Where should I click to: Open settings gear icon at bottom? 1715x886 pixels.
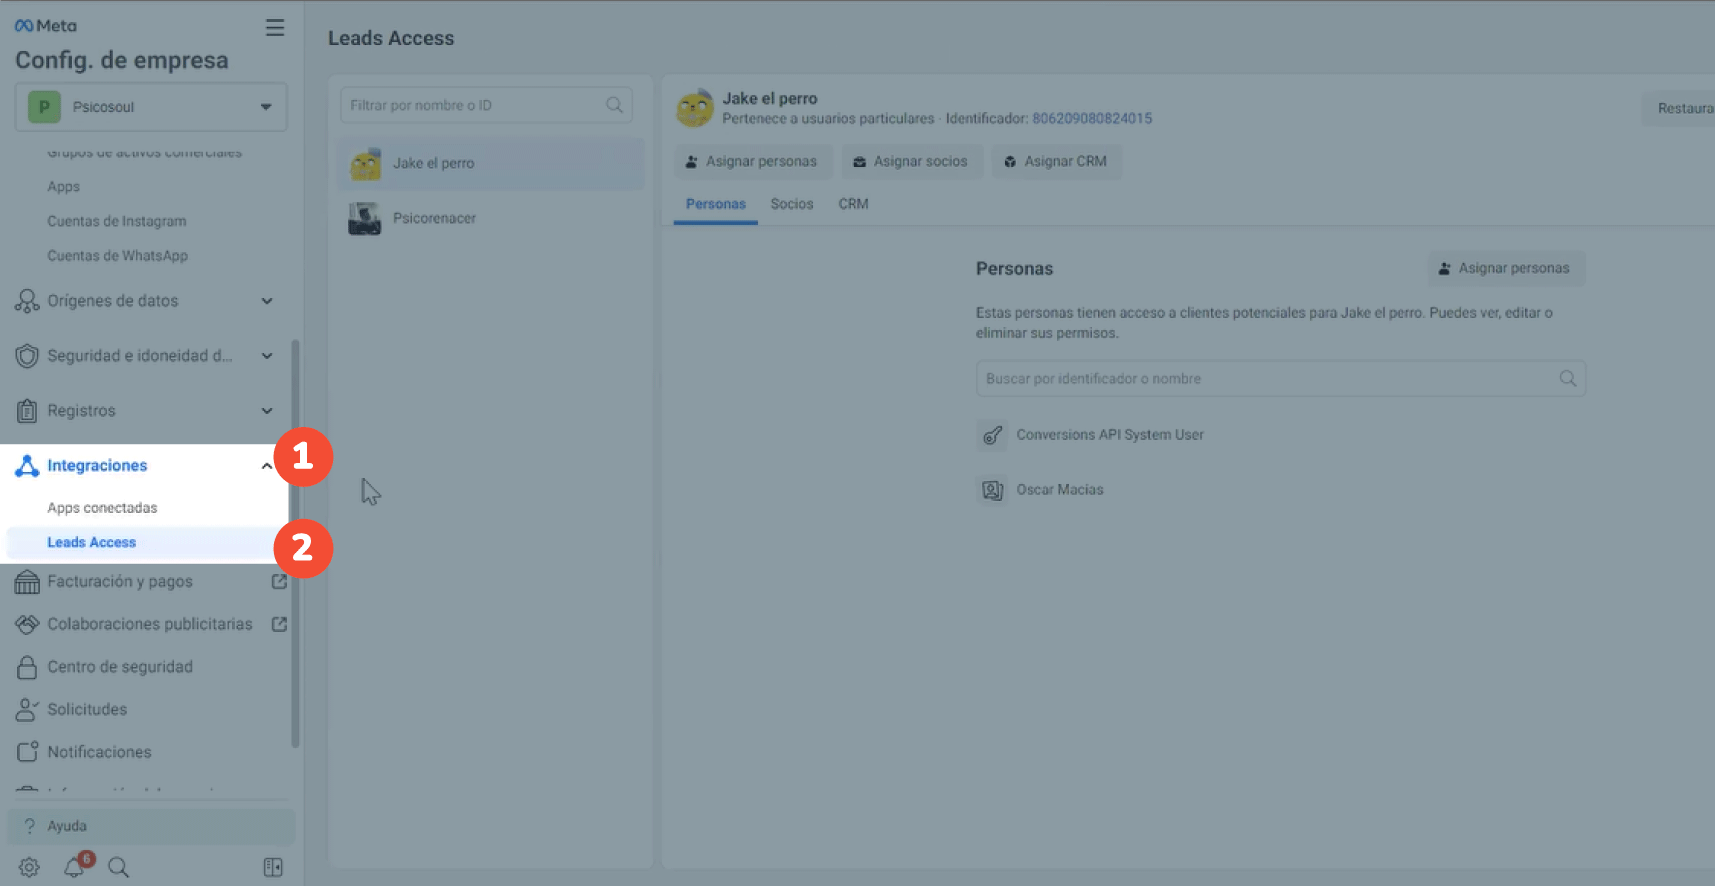click(29, 867)
